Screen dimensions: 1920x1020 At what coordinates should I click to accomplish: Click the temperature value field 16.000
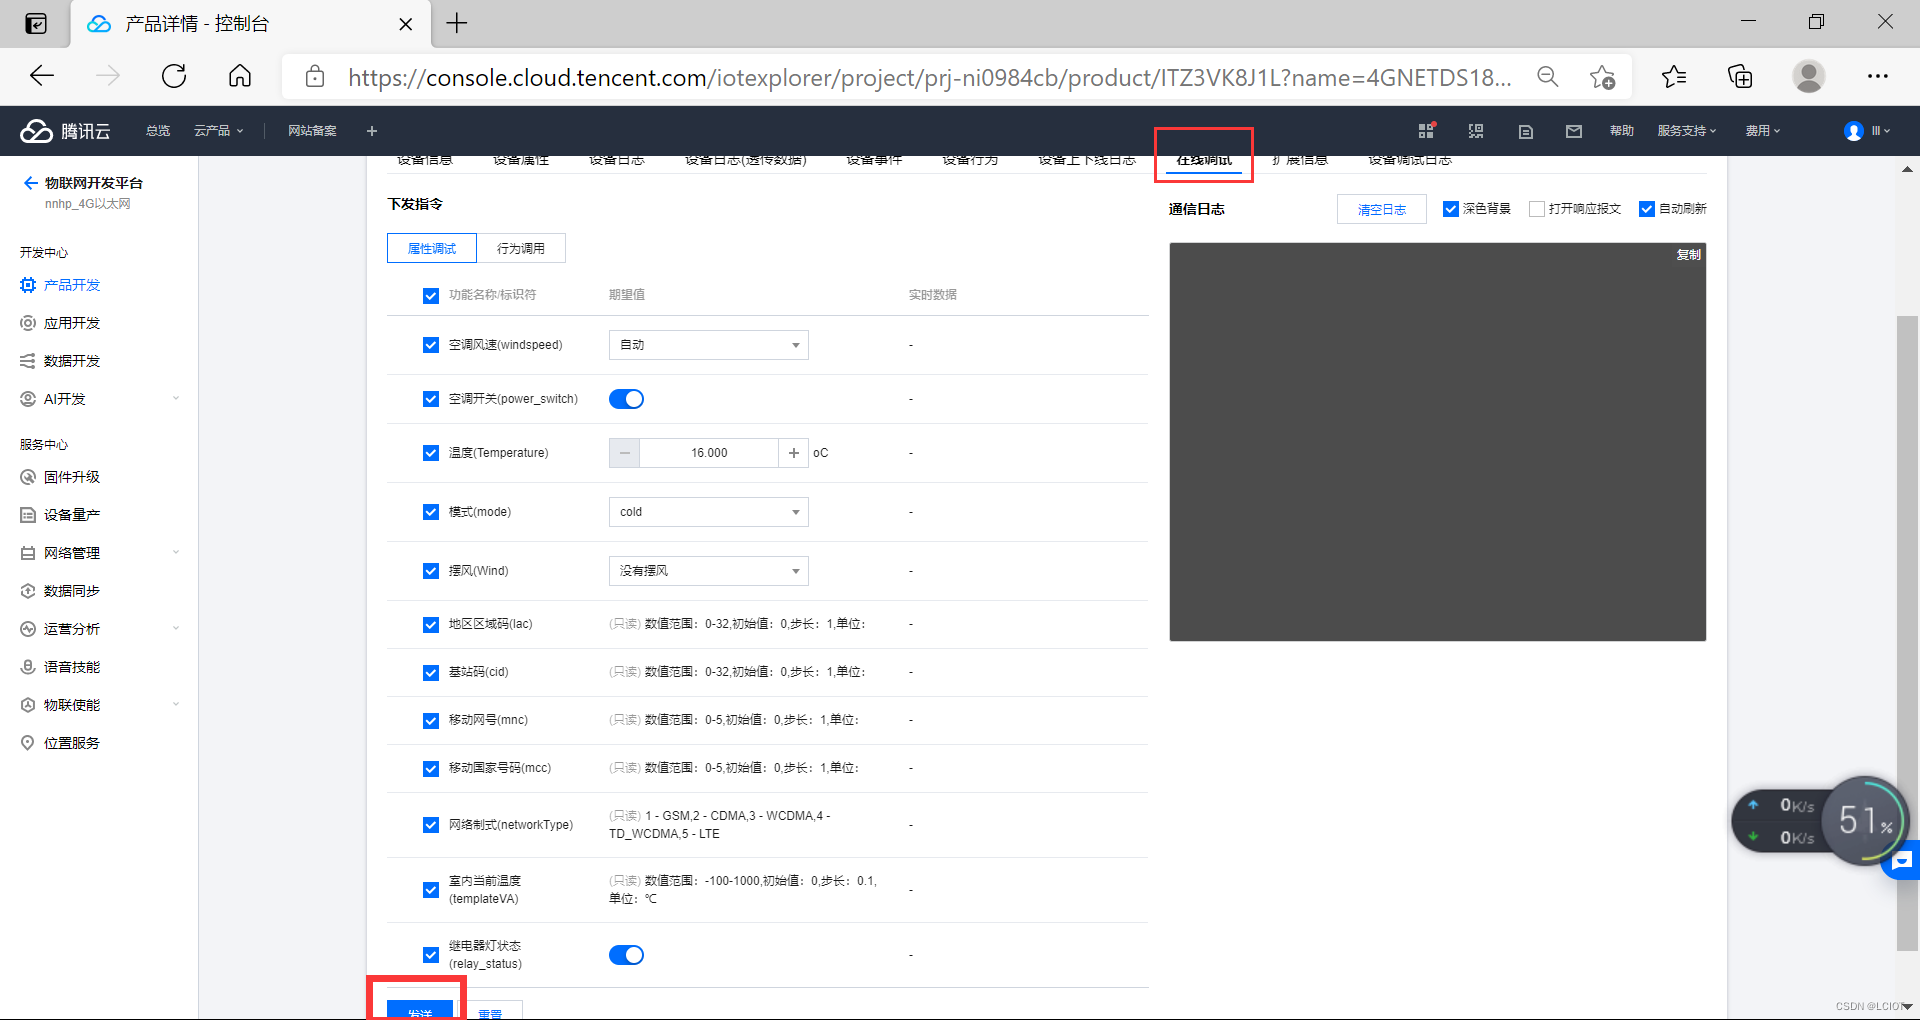coord(709,453)
